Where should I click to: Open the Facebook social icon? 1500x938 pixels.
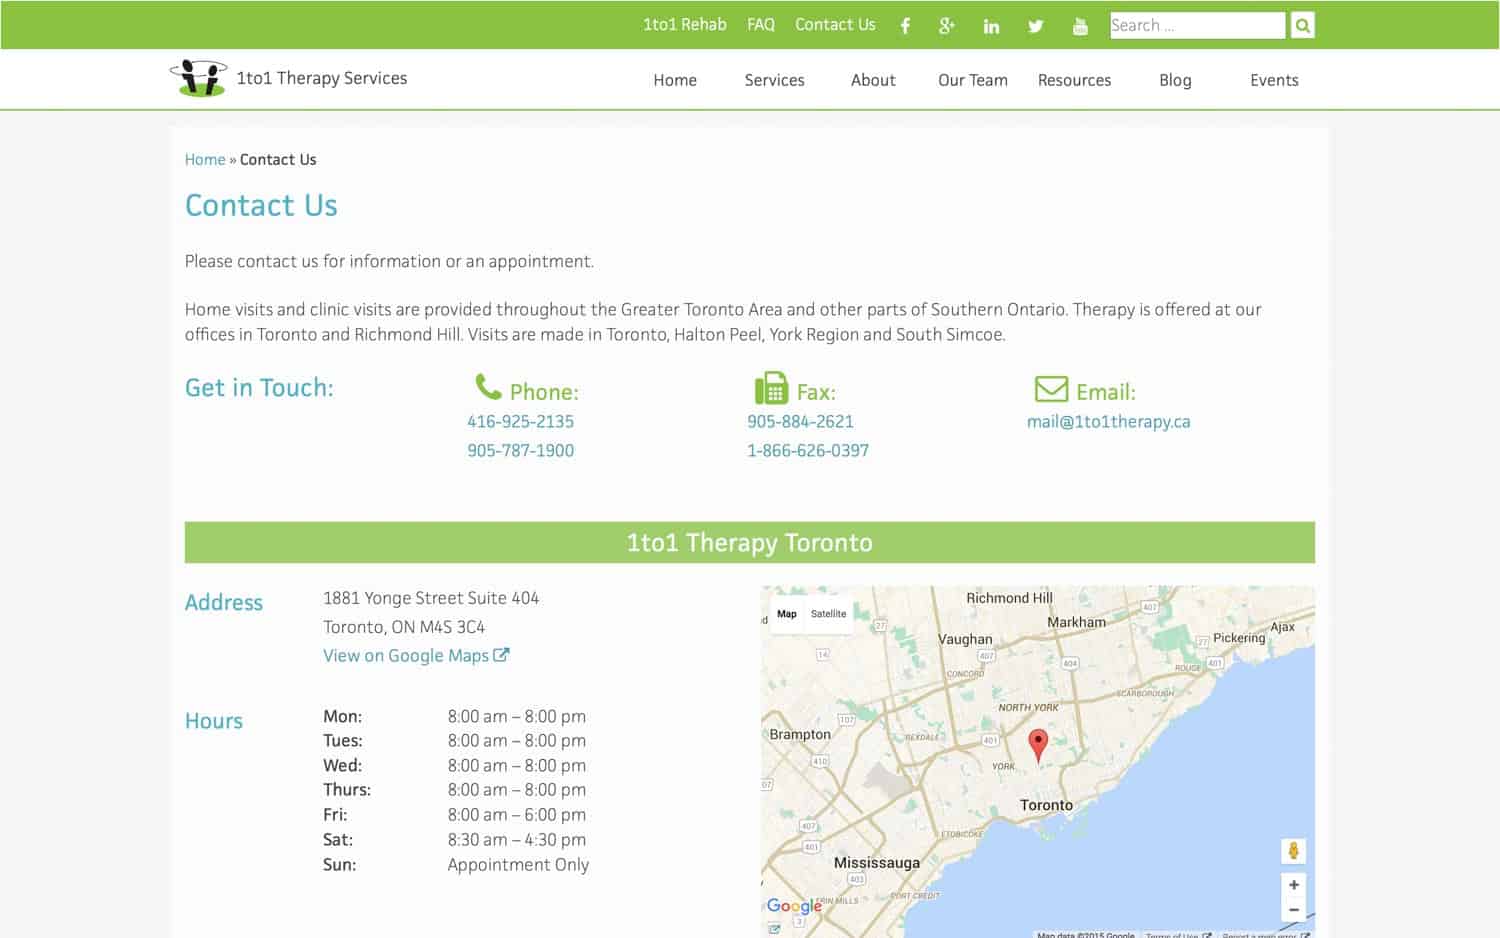click(x=905, y=26)
